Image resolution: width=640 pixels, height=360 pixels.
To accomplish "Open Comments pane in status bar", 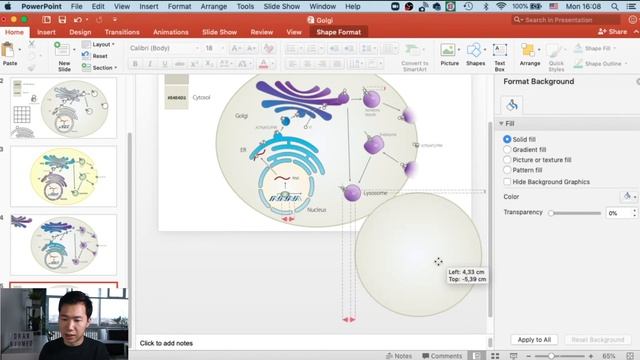I will 442,356.
